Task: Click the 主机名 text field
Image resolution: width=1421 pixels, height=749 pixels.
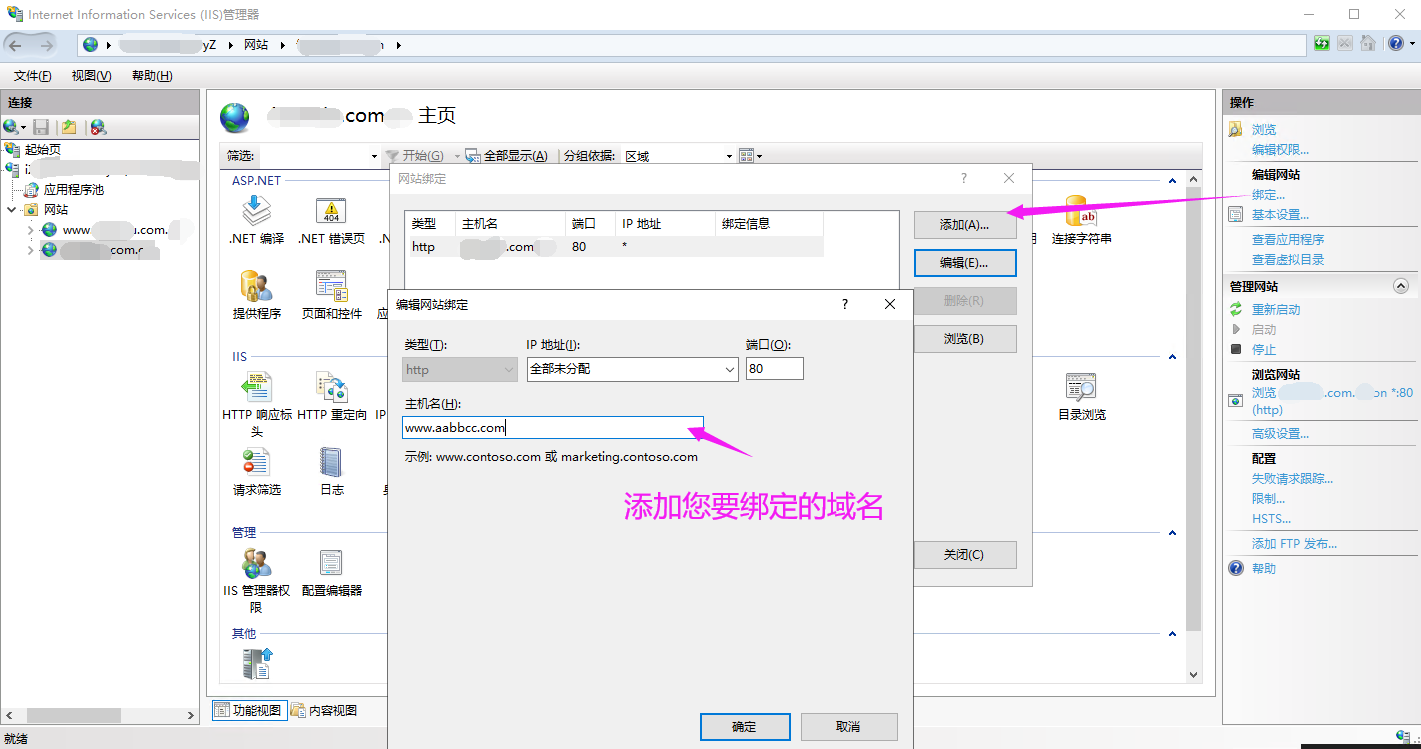Action: 552,428
